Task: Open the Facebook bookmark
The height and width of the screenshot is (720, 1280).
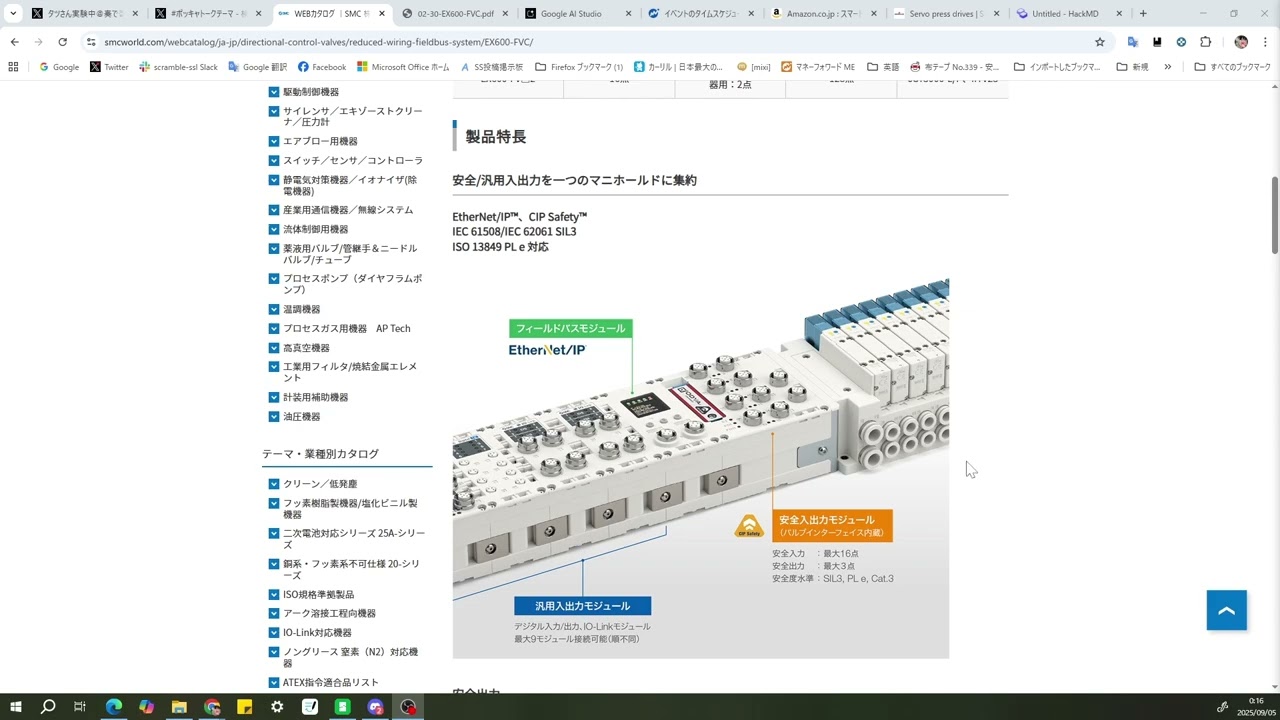Action: tap(322, 67)
